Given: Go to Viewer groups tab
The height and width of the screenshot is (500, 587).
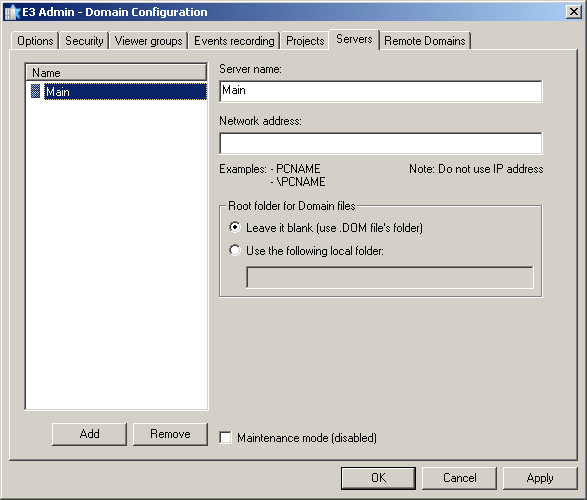Looking at the screenshot, I should point(149,40).
